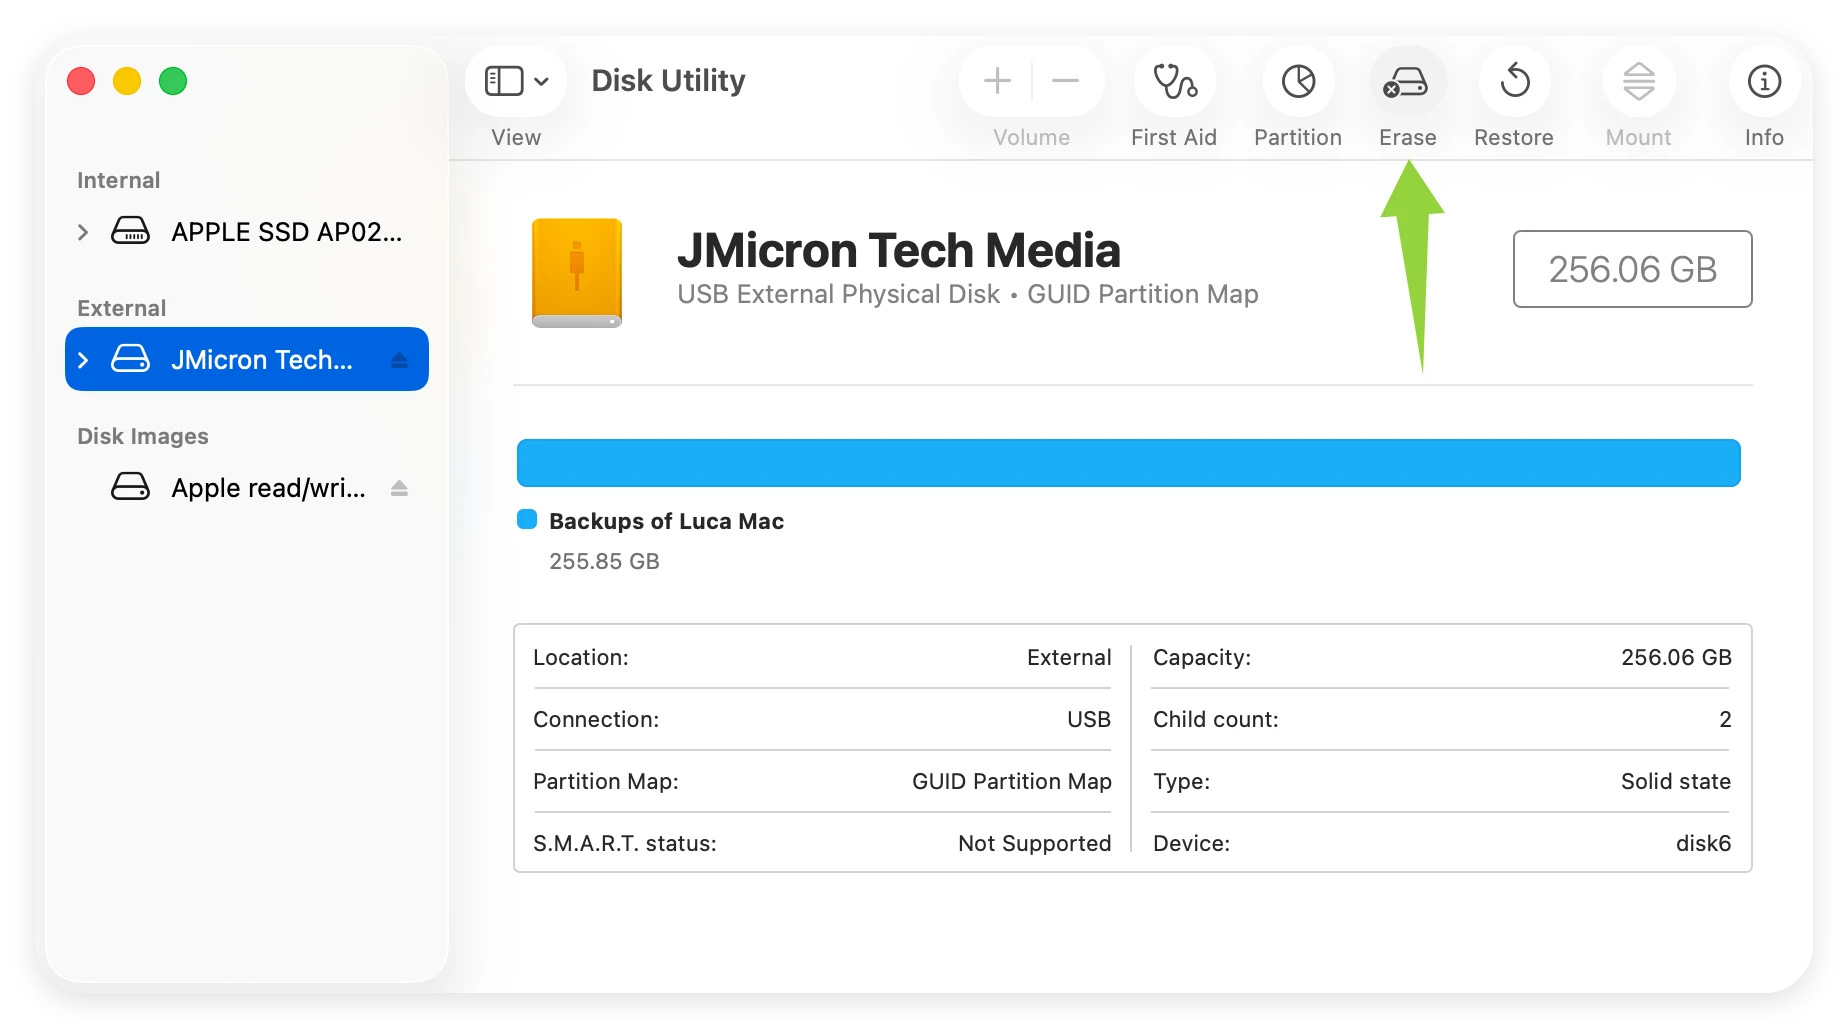
Task: Expand the APPLE SSD internal disk
Action: coord(83,232)
